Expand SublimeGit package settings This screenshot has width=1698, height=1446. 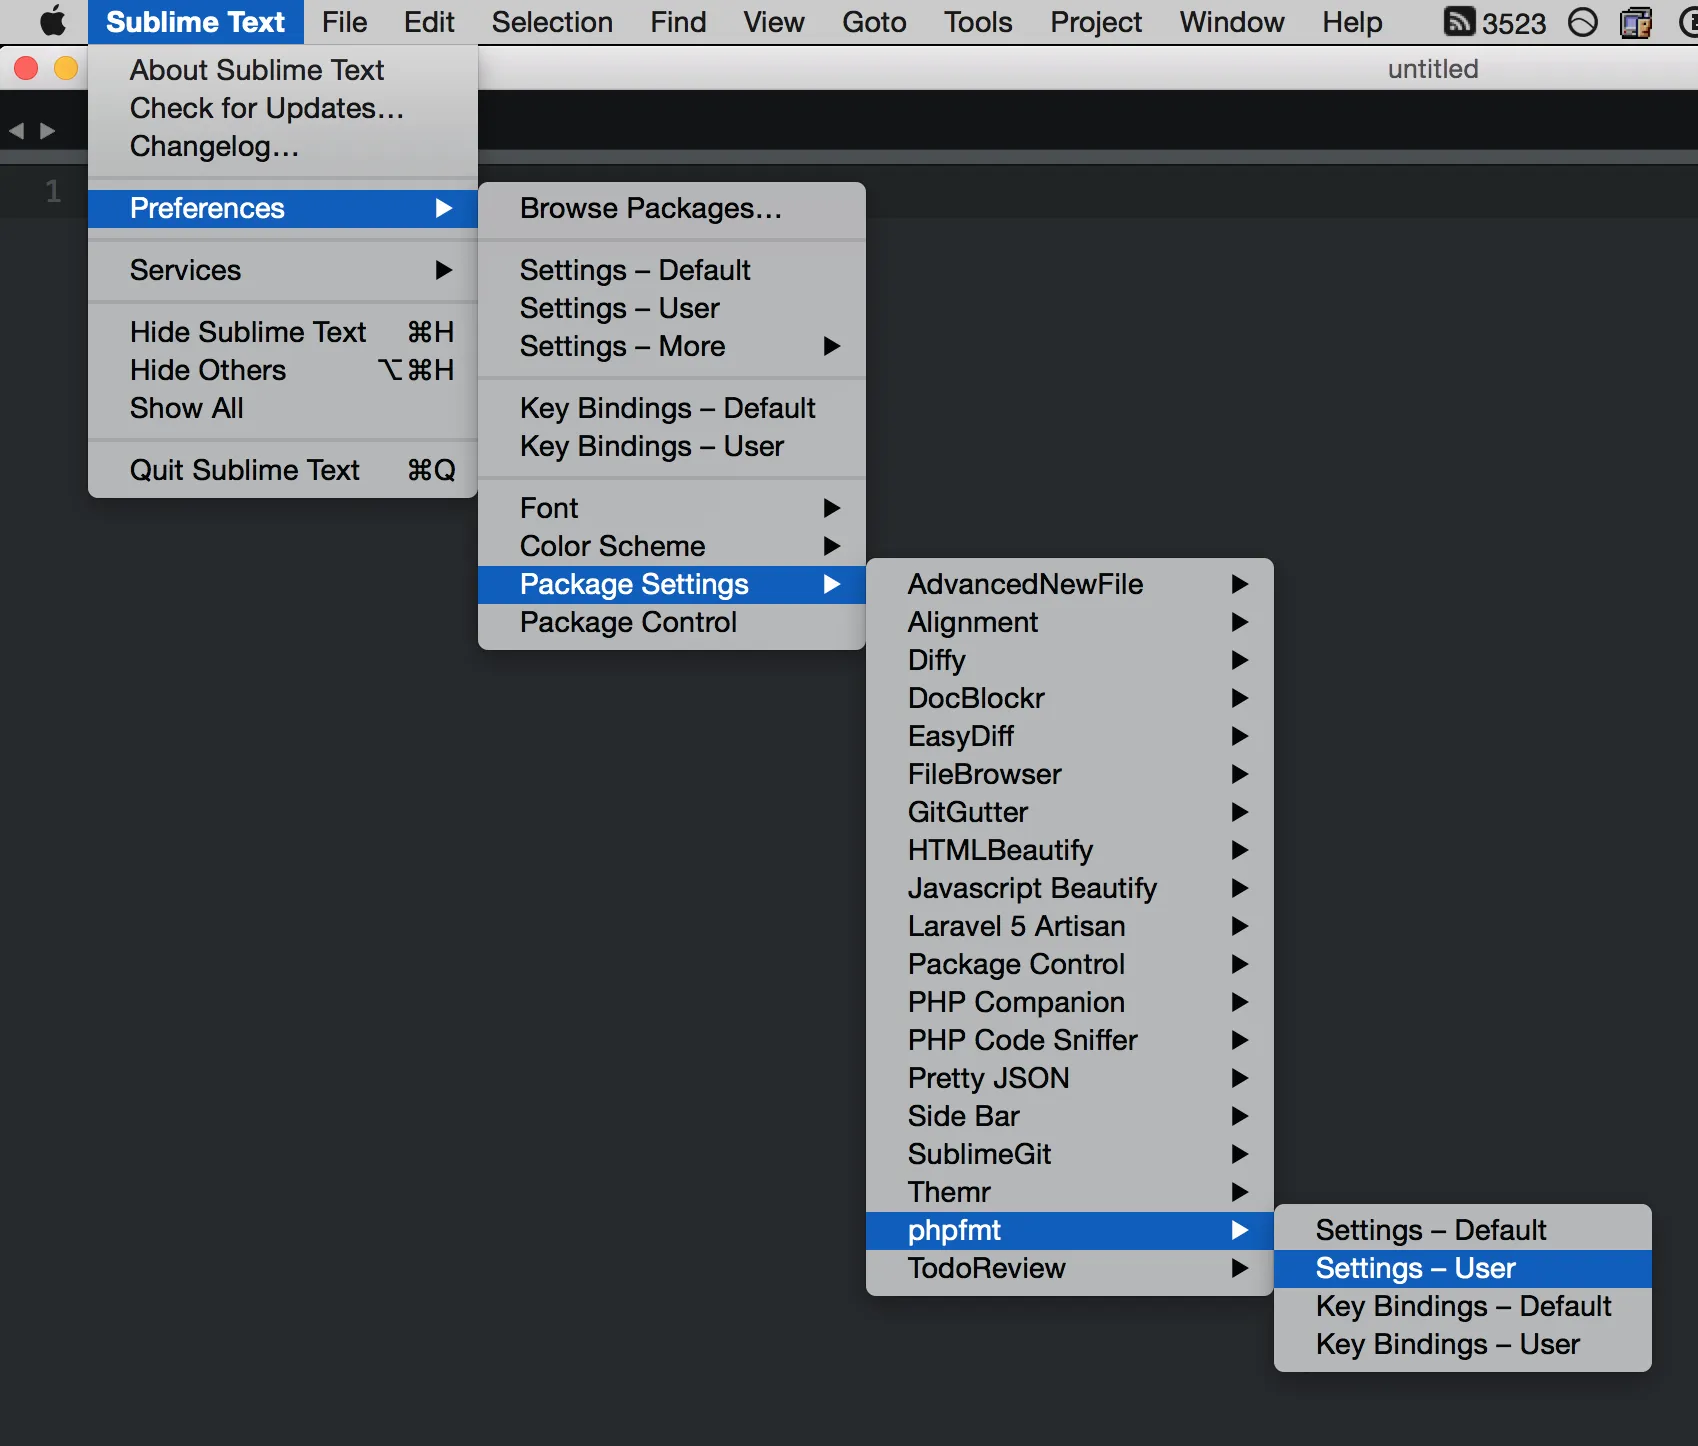1070,1154
